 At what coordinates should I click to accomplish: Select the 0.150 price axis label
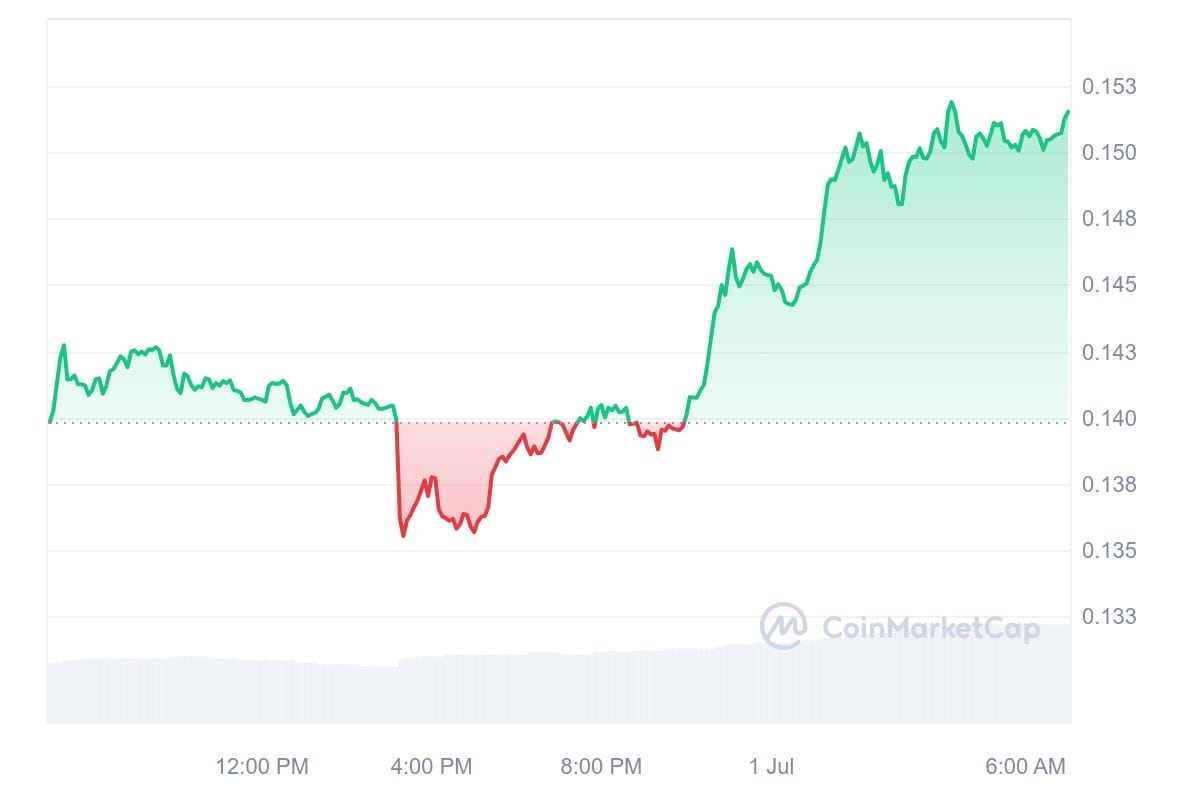[1110, 153]
